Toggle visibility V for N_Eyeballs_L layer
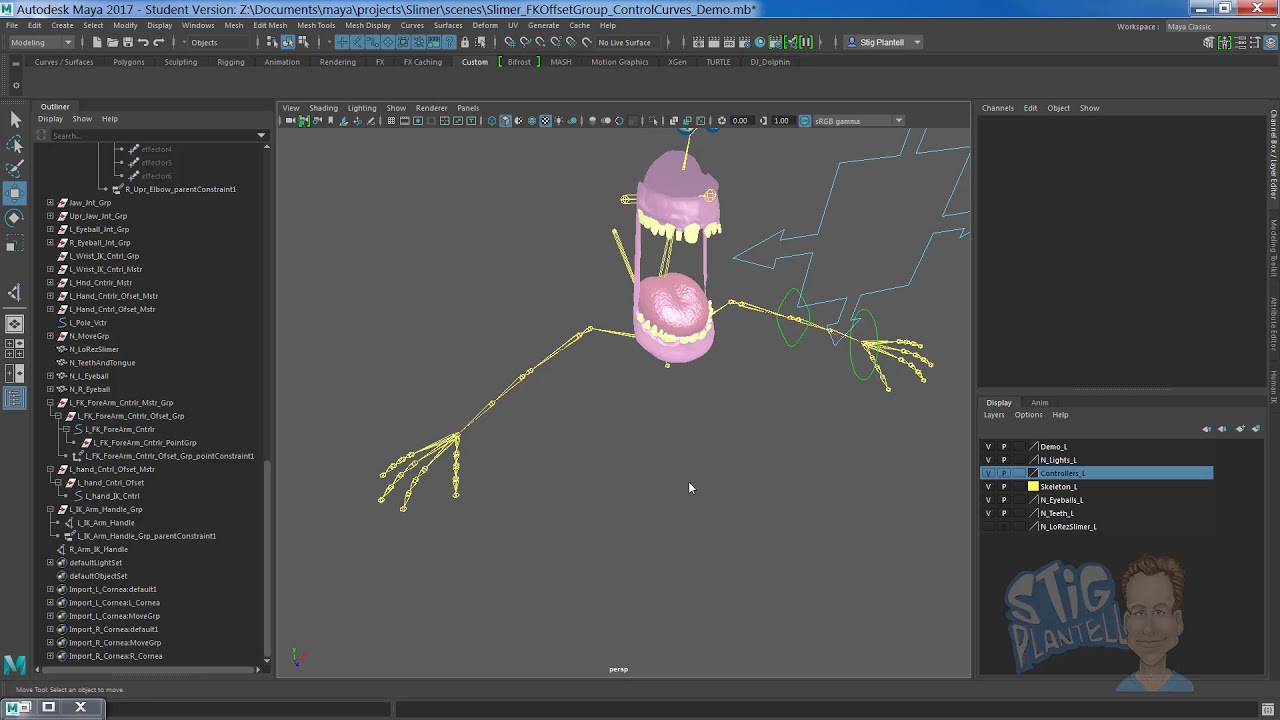Viewport: 1280px width, 720px height. (988, 500)
